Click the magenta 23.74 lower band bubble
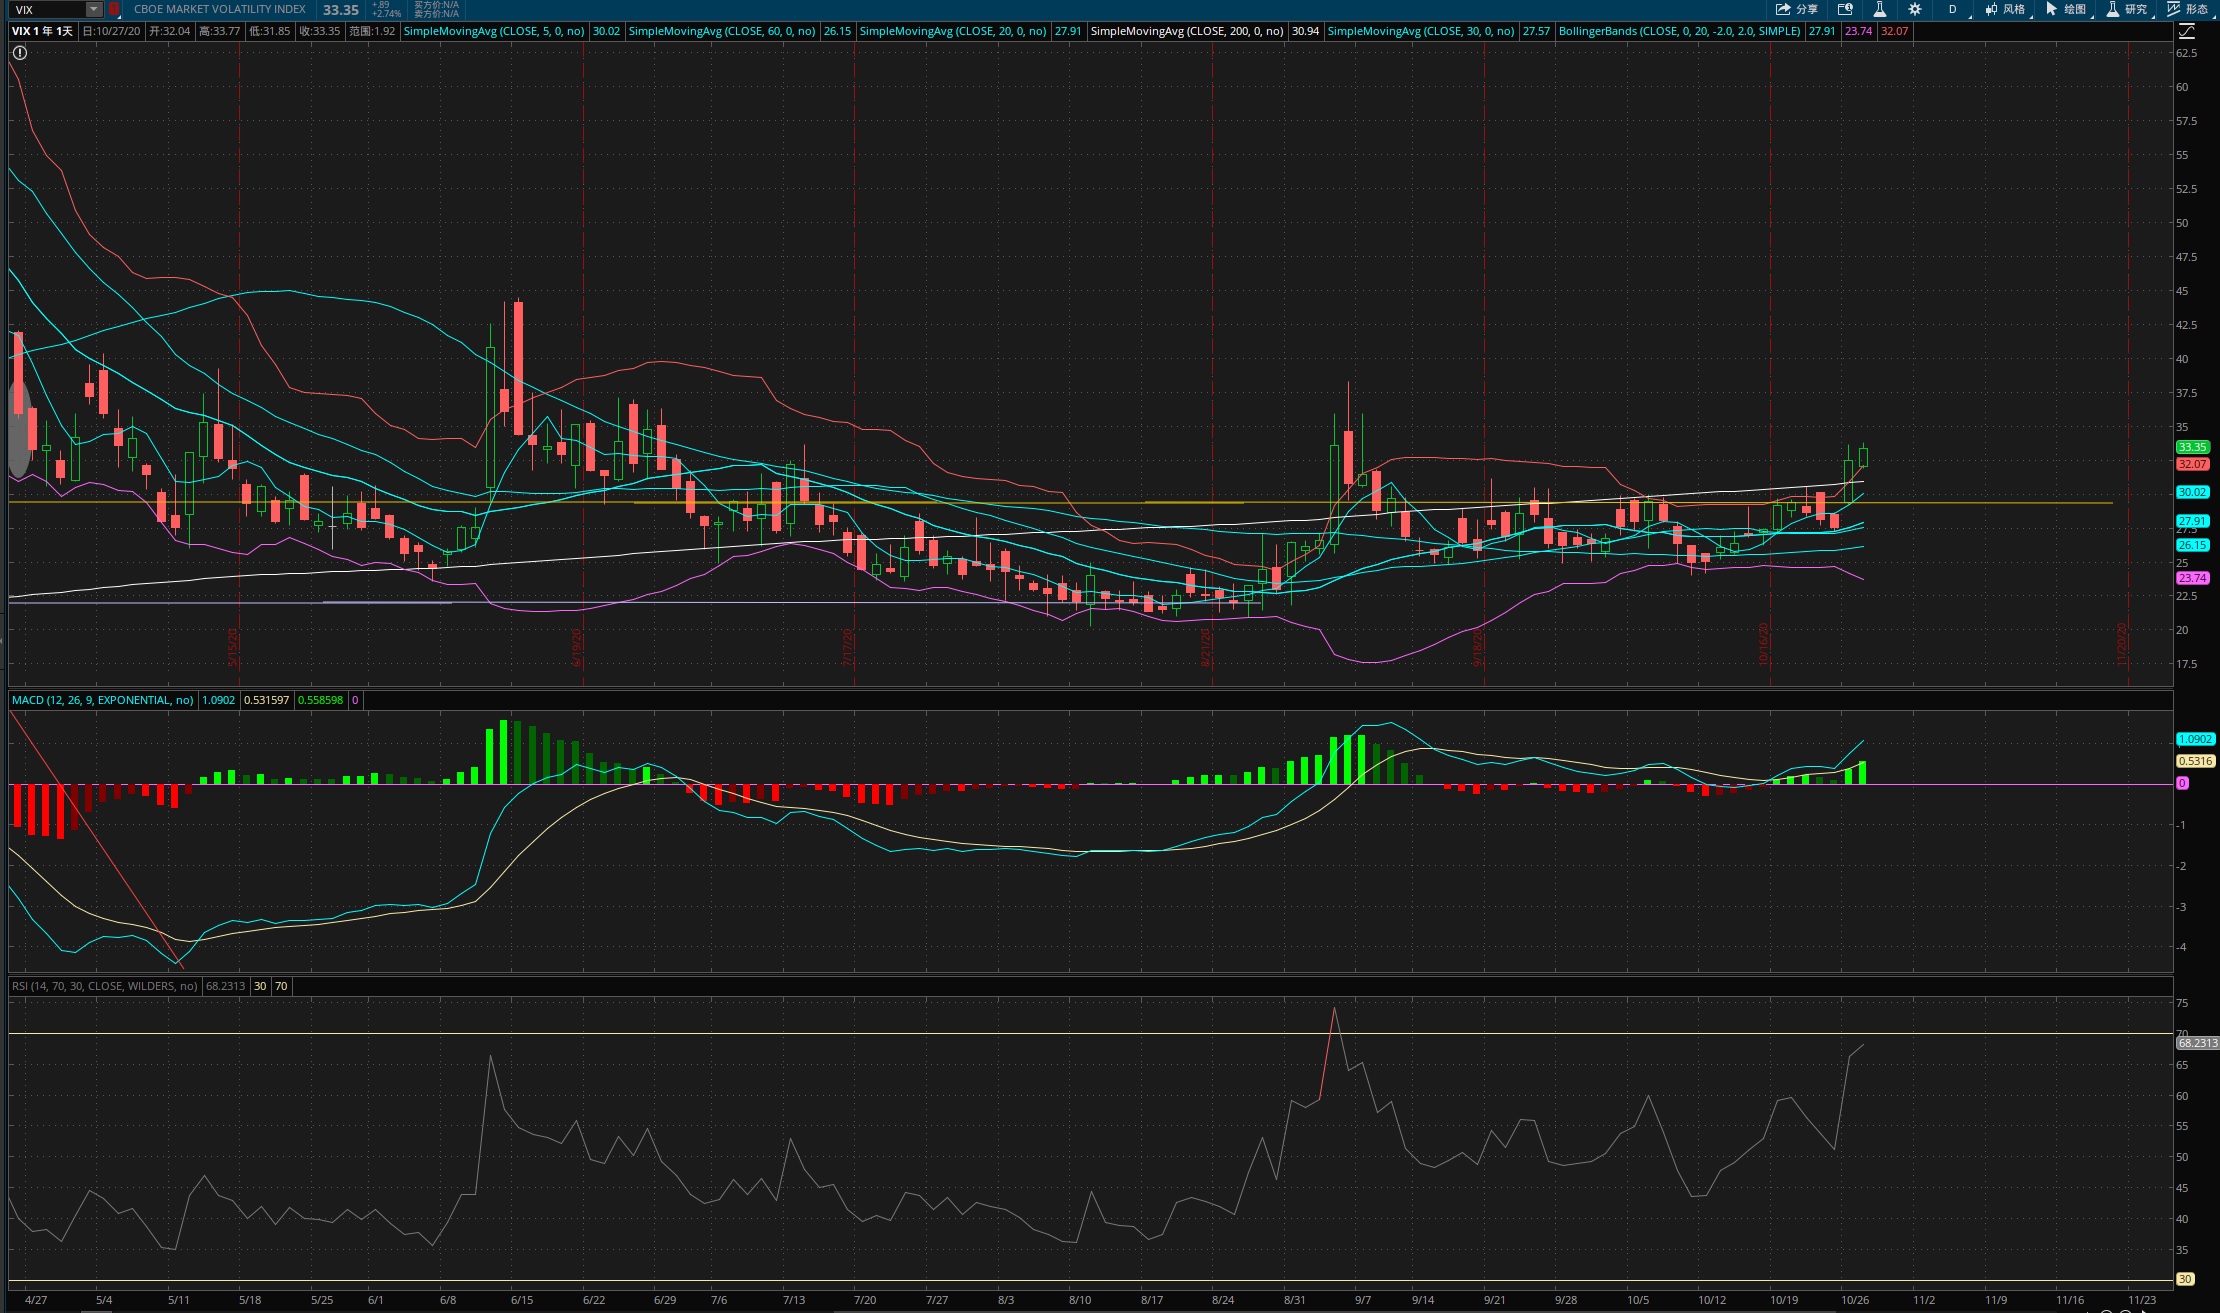 pyautogui.click(x=2193, y=578)
